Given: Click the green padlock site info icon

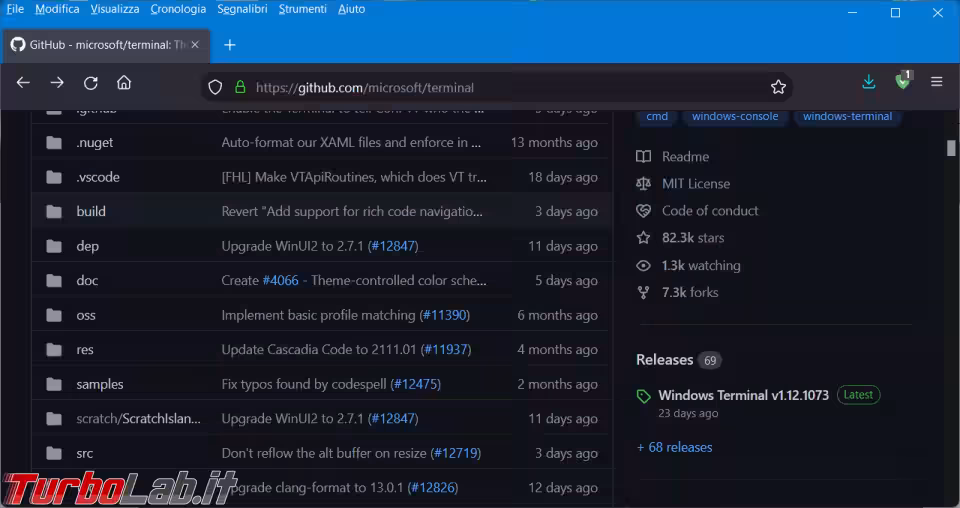Looking at the screenshot, I should [x=240, y=88].
